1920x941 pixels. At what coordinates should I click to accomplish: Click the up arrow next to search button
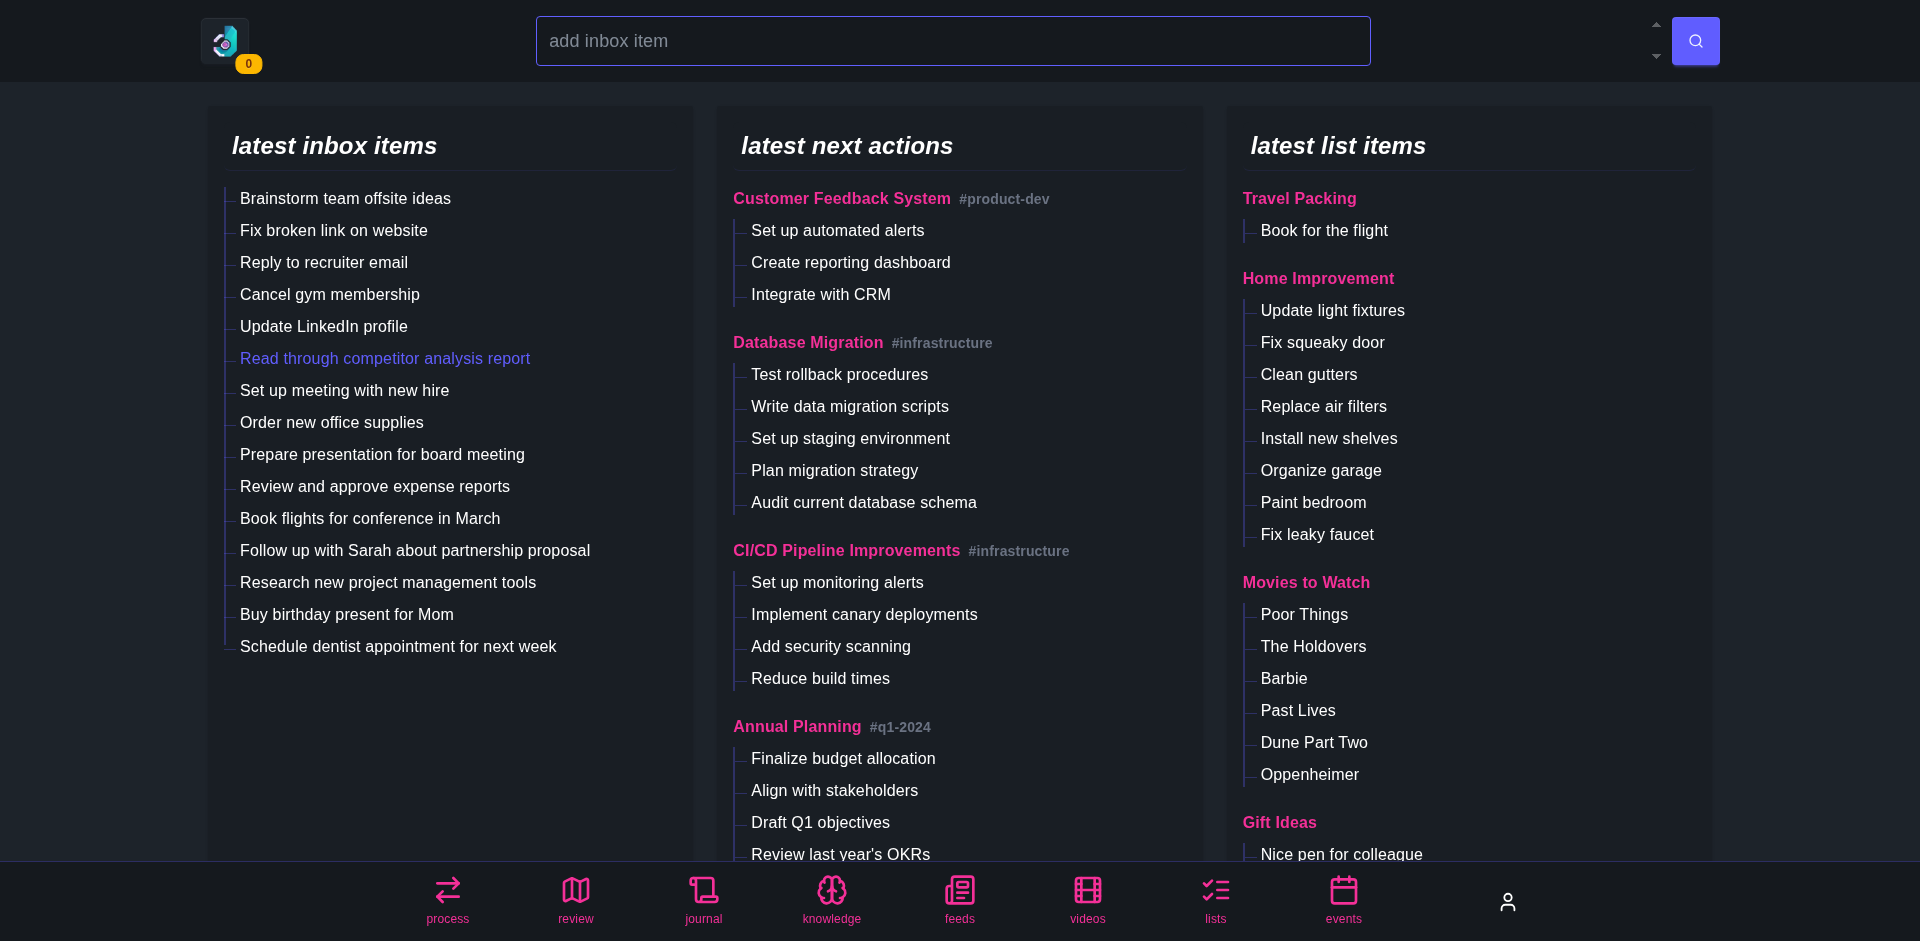pyautogui.click(x=1655, y=24)
